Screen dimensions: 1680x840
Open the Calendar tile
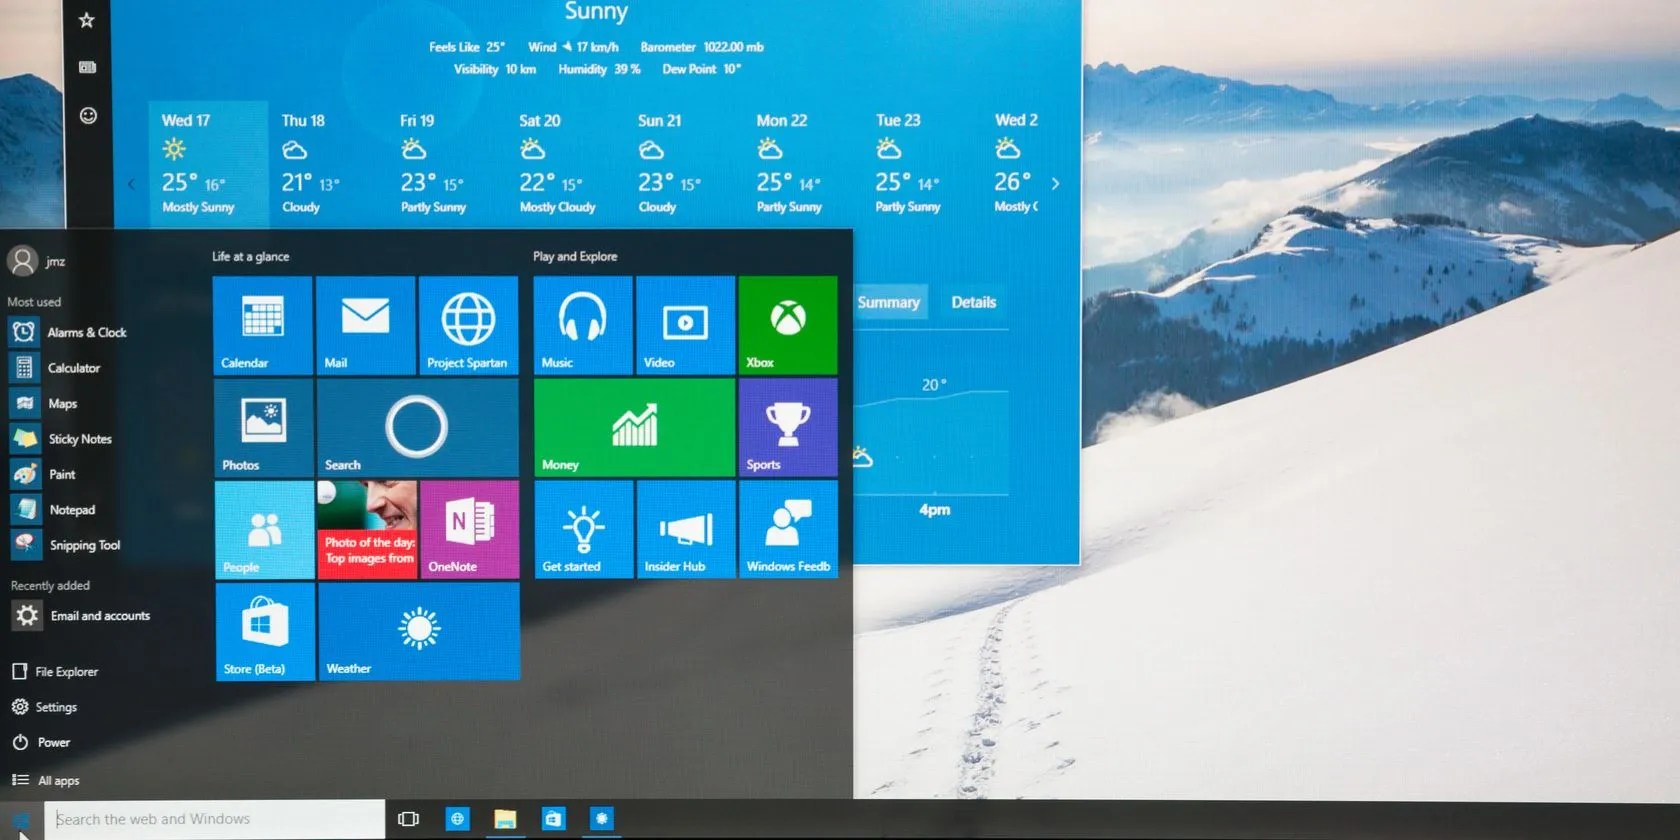coord(263,326)
